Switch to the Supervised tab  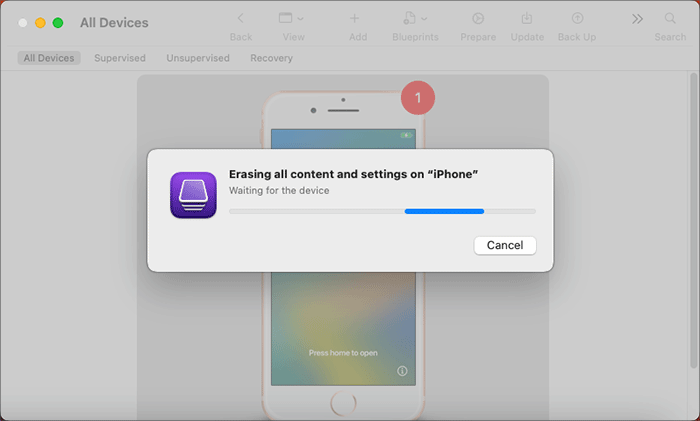120,58
